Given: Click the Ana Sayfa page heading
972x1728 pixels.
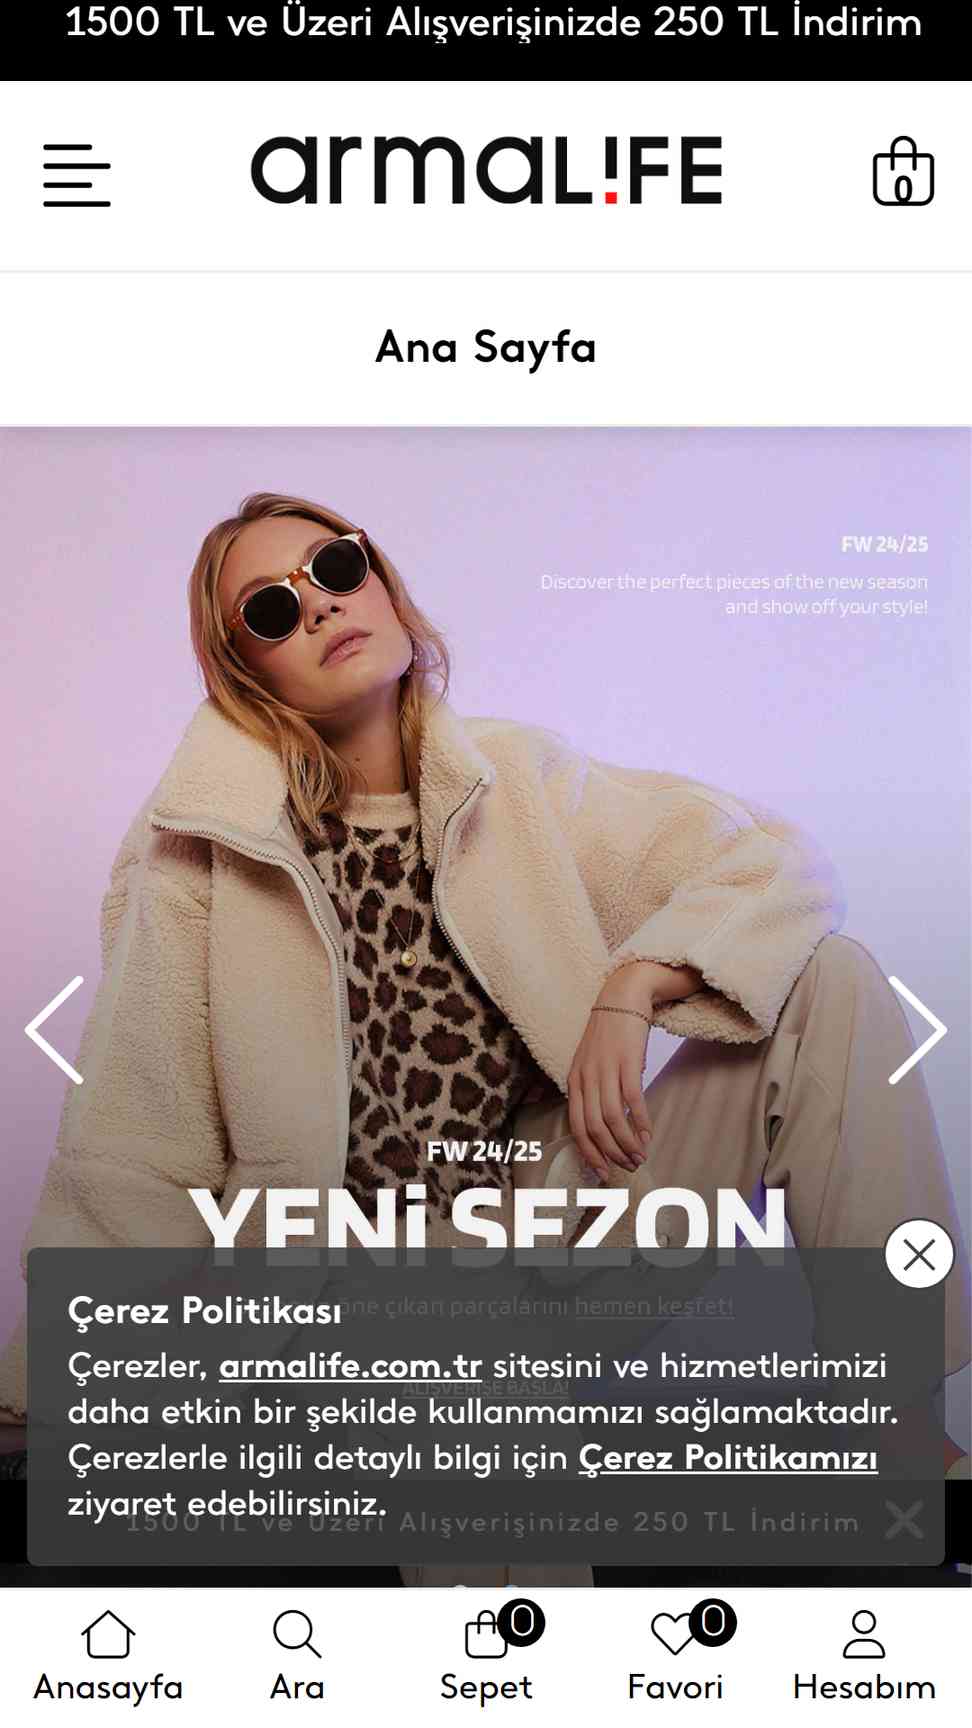Looking at the screenshot, I should 486,348.
